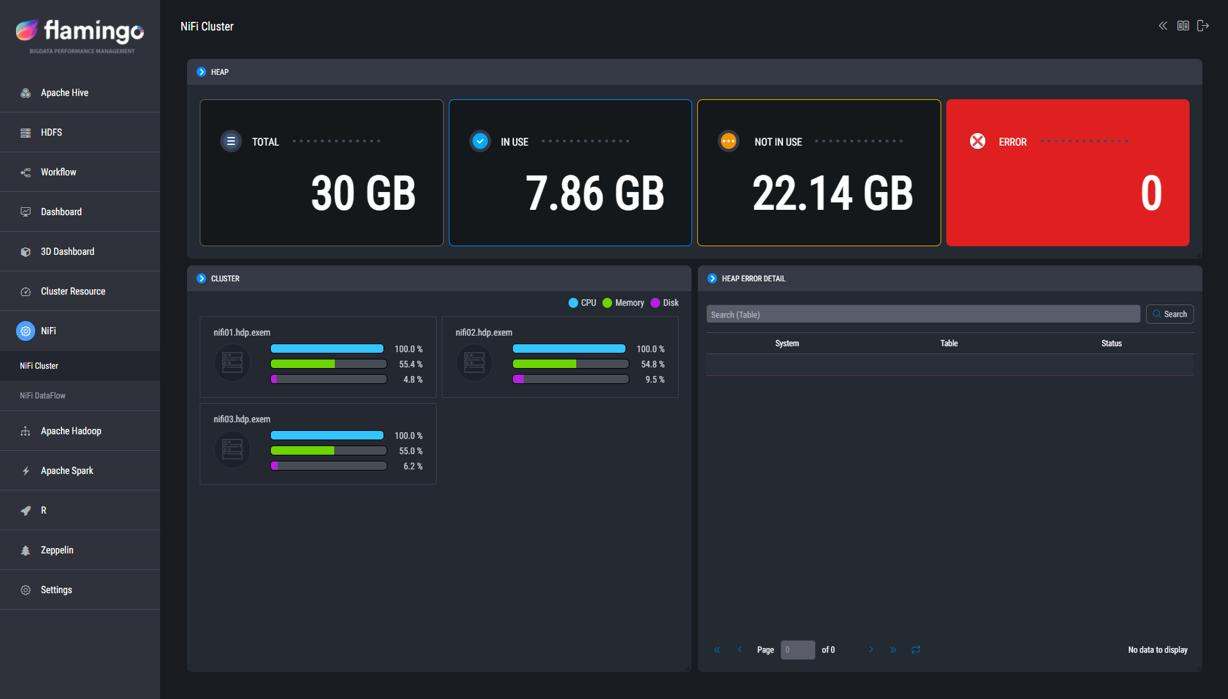Click the nifi02 disk value 9.5 %
This screenshot has height=699, width=1228.
[x=655, y=380]
